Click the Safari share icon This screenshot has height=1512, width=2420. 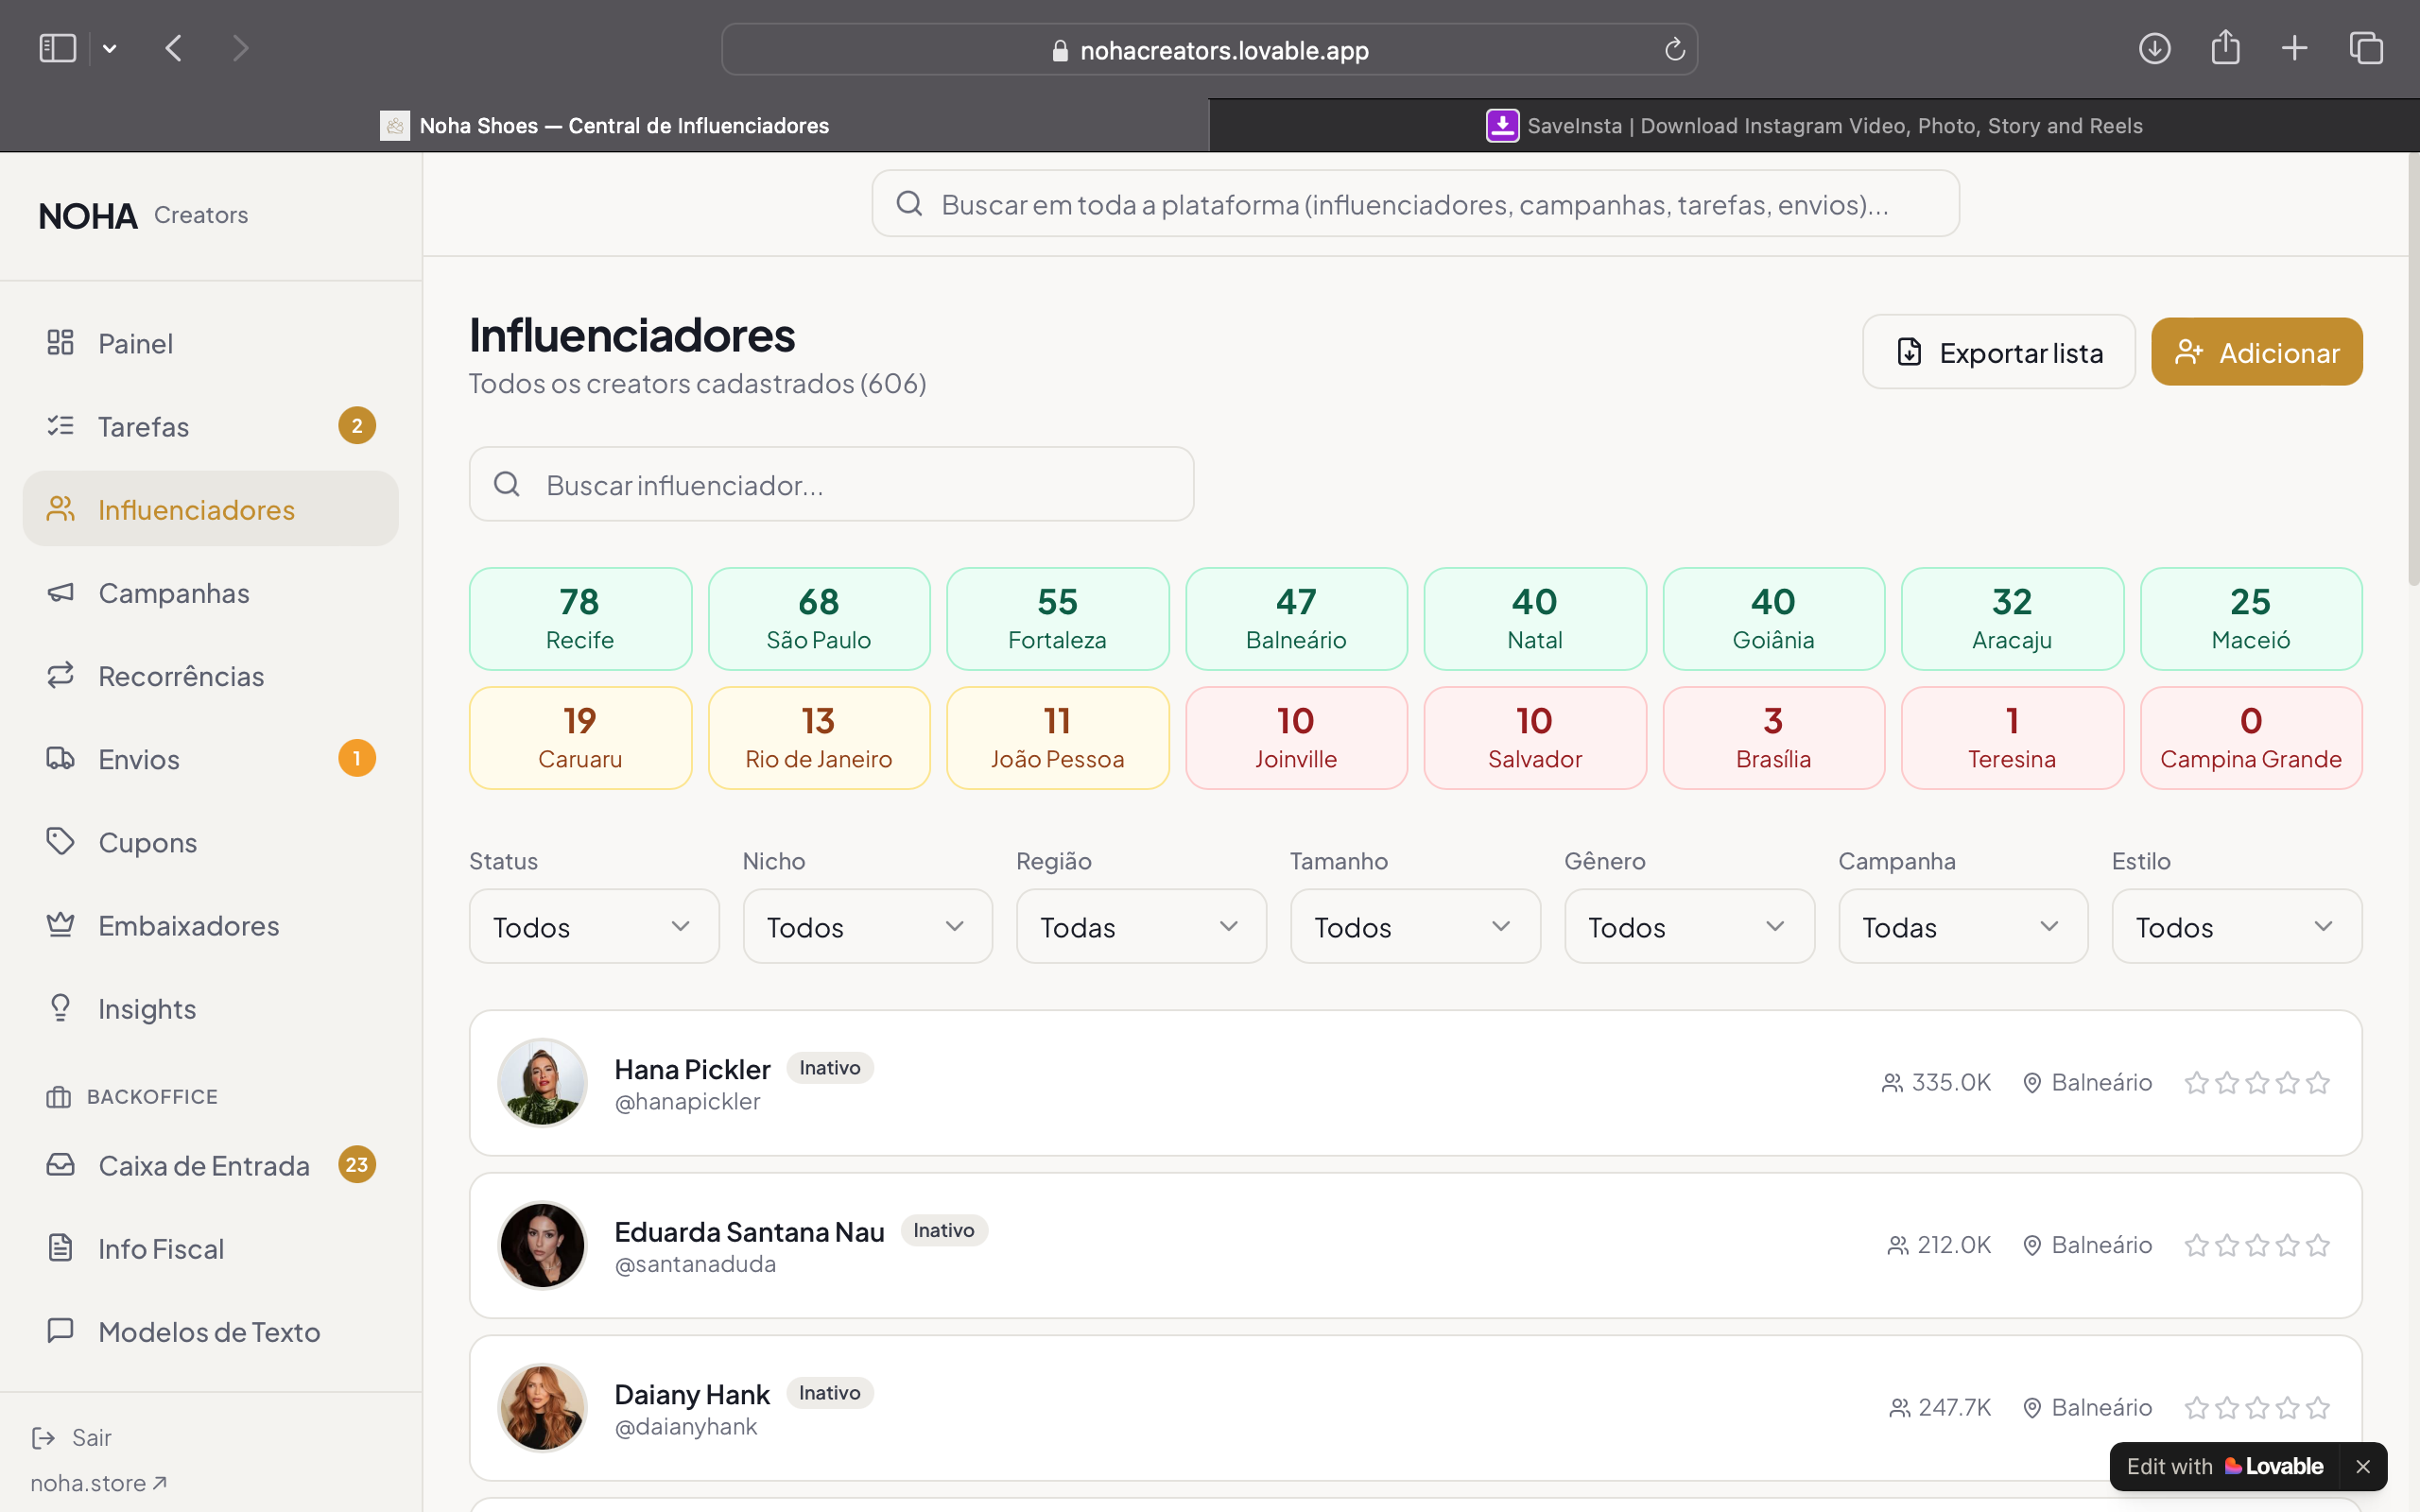pos(2225,47)
